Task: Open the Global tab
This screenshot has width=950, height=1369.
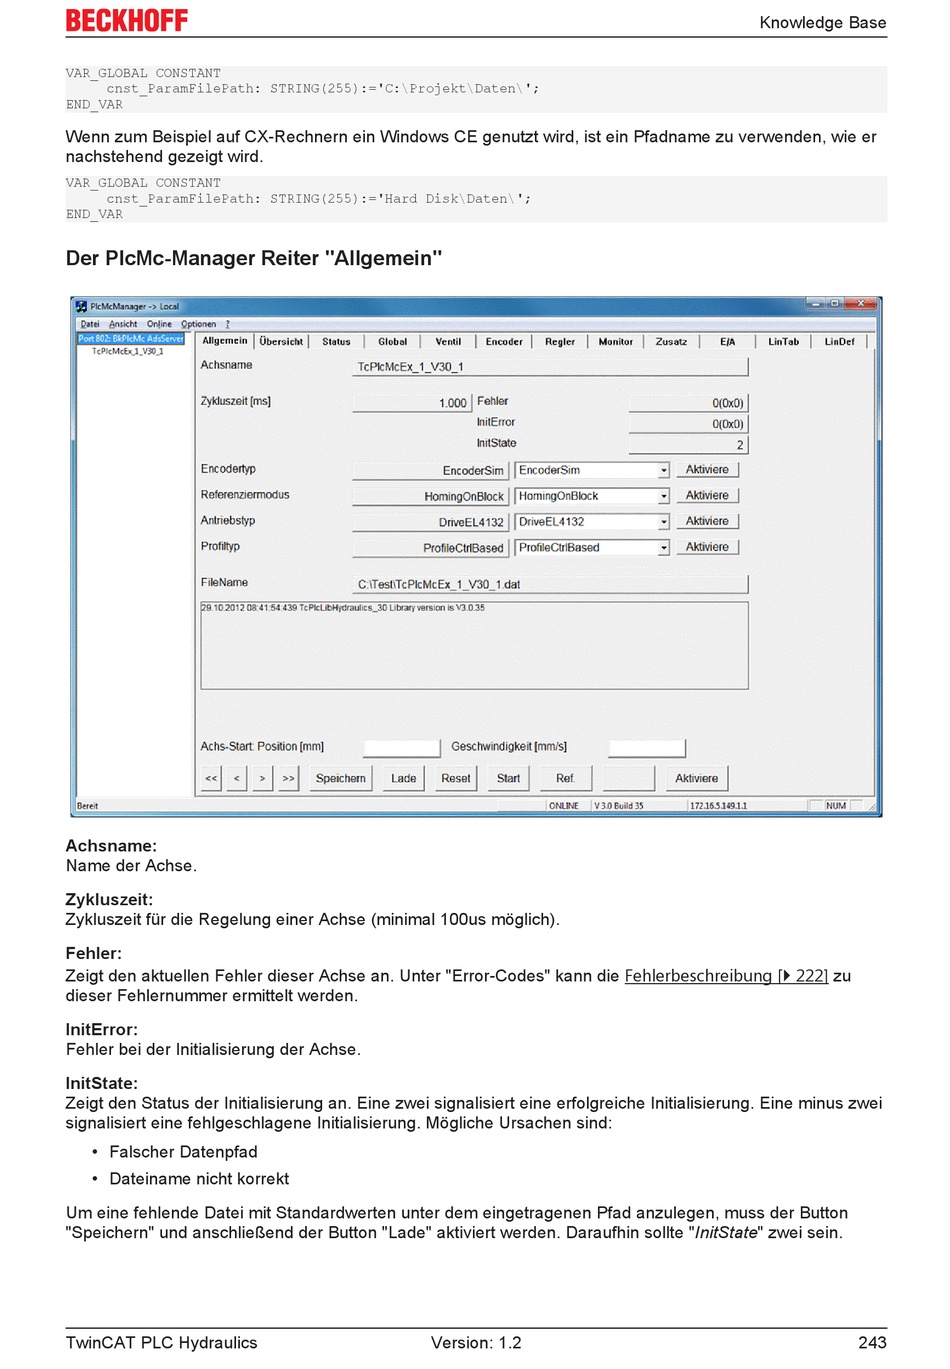Action: (393, 342)
